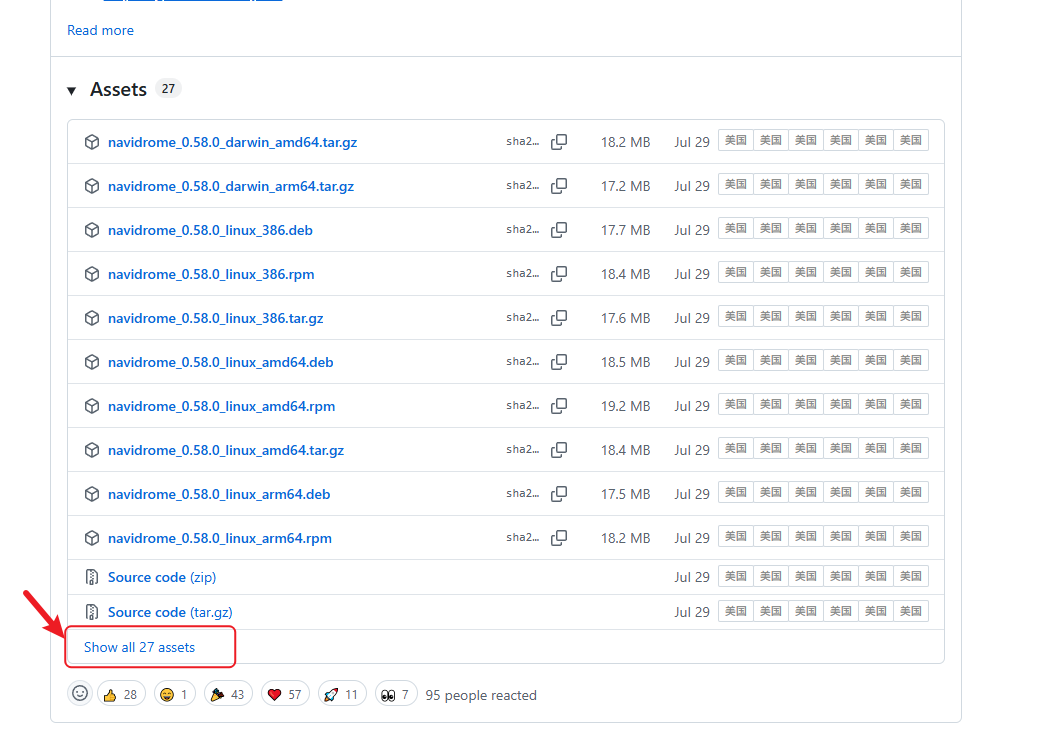Click package icon beside linux_amd64.rpm
1064x744 pixels.
(x=92, y=406)
